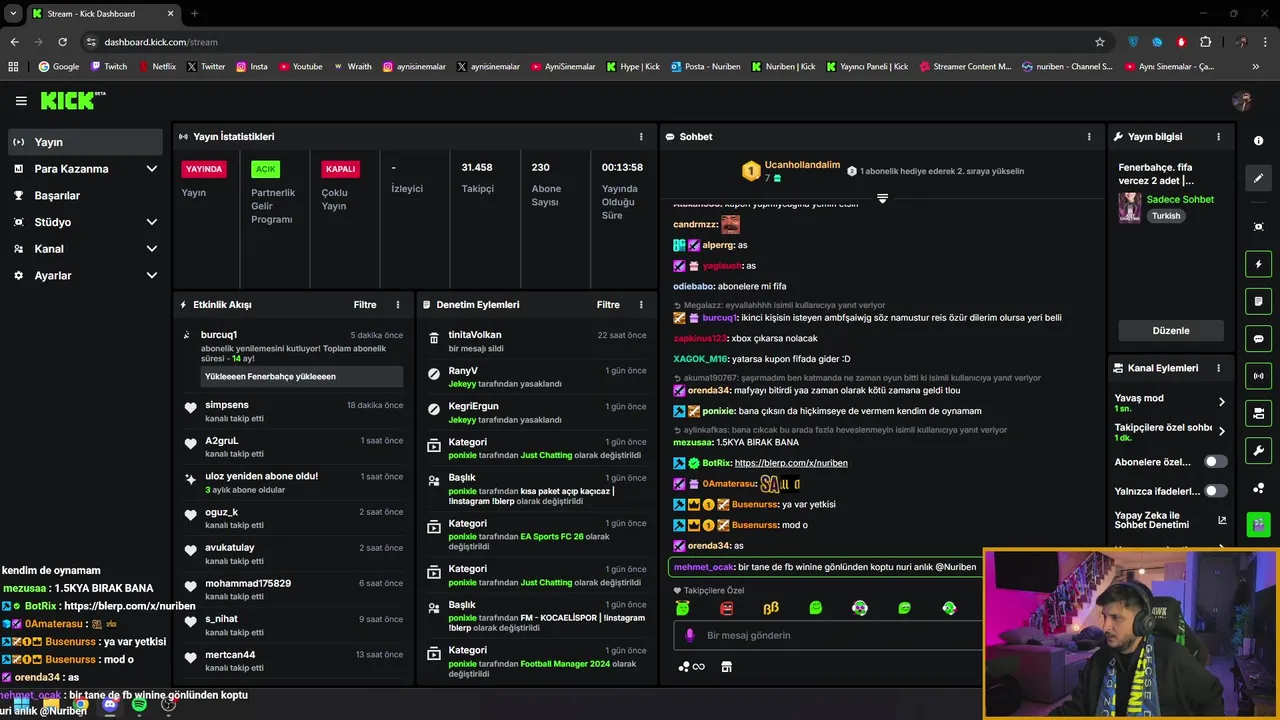Select Yayın in the sidebar

[85, 142]
